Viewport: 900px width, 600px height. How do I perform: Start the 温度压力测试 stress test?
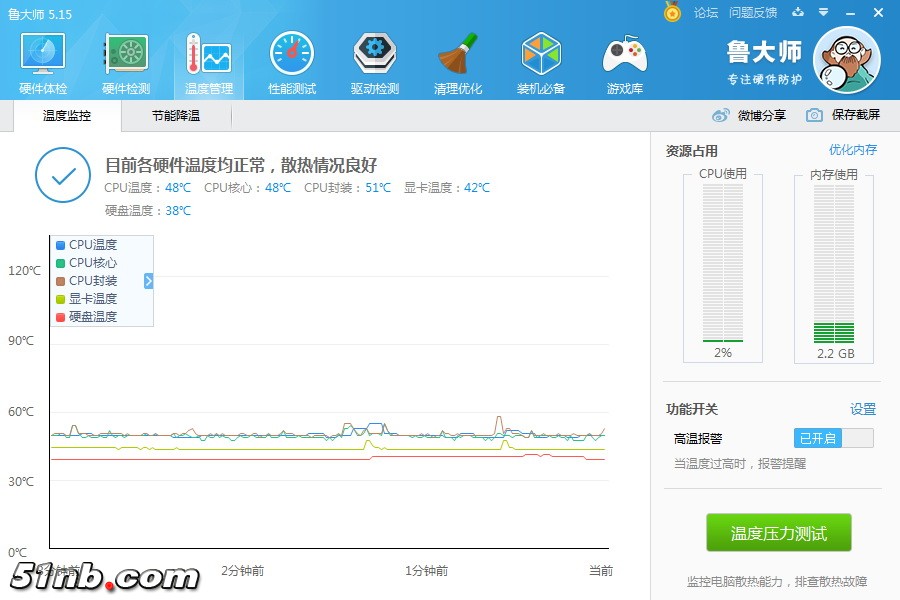click(779, 533)
